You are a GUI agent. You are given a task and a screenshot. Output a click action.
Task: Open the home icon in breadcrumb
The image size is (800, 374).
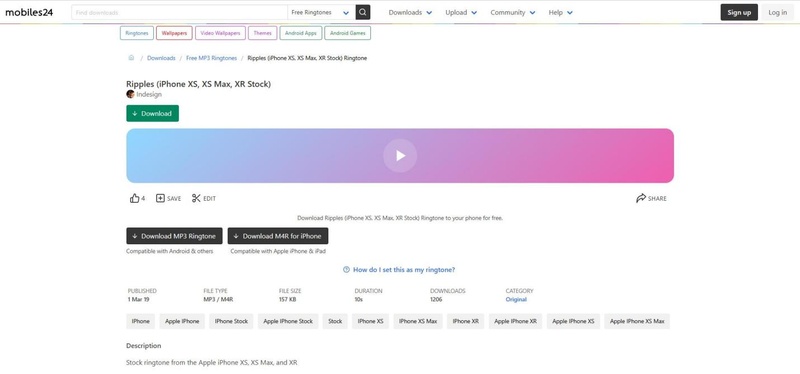pyautogui.click(x=131, y=58)
